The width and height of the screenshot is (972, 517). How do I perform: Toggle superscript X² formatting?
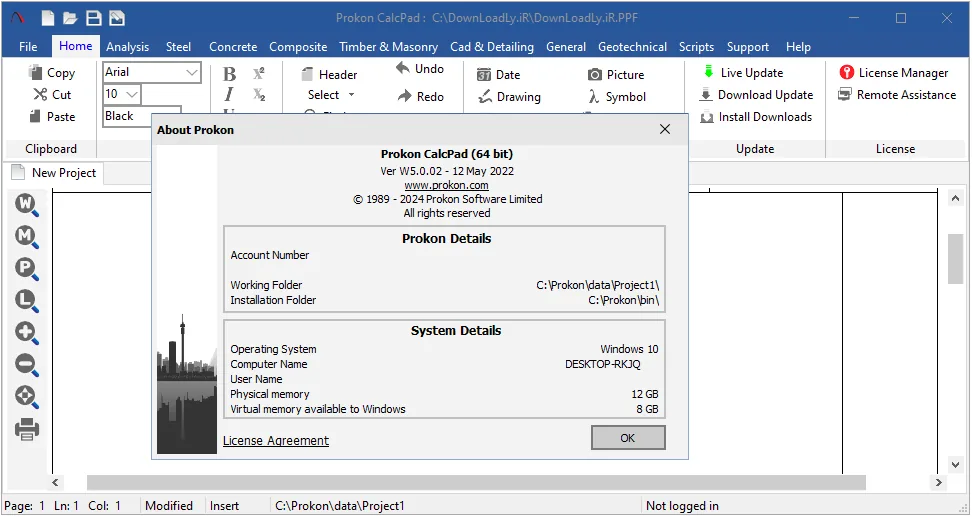pyautogui.click(x=259, y=73)
